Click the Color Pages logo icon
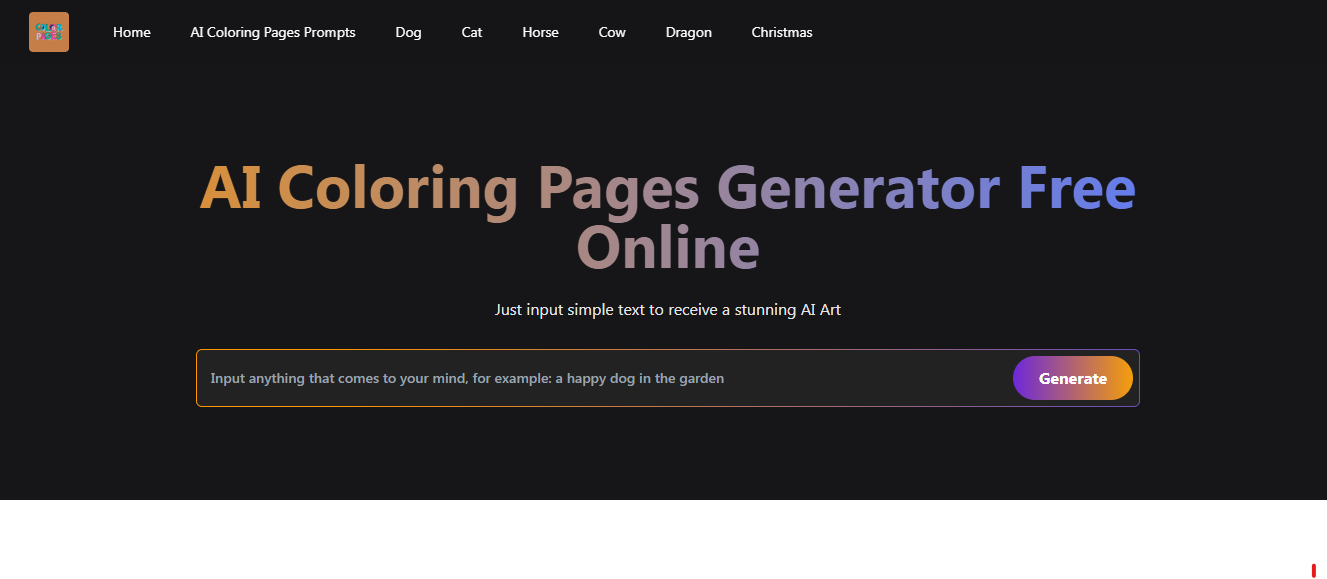 tap(49, 32)
